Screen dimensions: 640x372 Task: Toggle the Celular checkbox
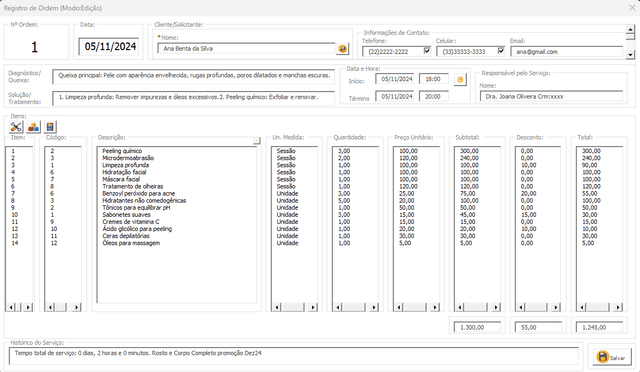coord(501,51)
